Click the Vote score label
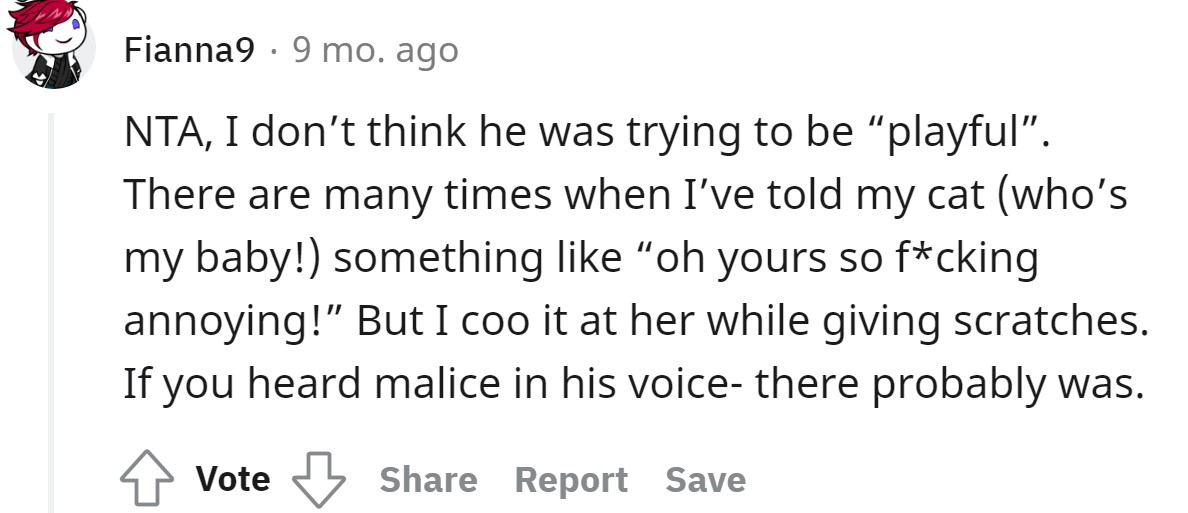The image size is (1188, 513). point(233,479)
